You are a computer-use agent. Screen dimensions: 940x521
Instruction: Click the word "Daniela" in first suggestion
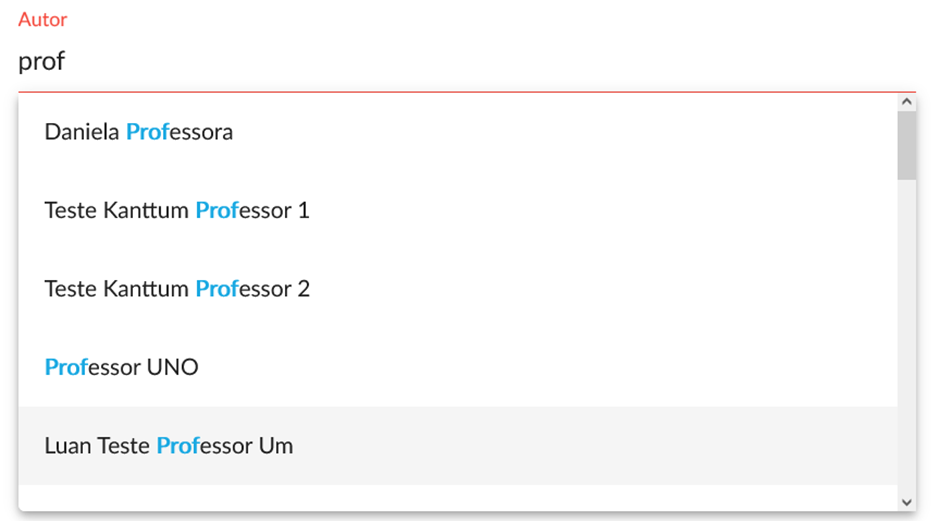click(x=82, y=132)
